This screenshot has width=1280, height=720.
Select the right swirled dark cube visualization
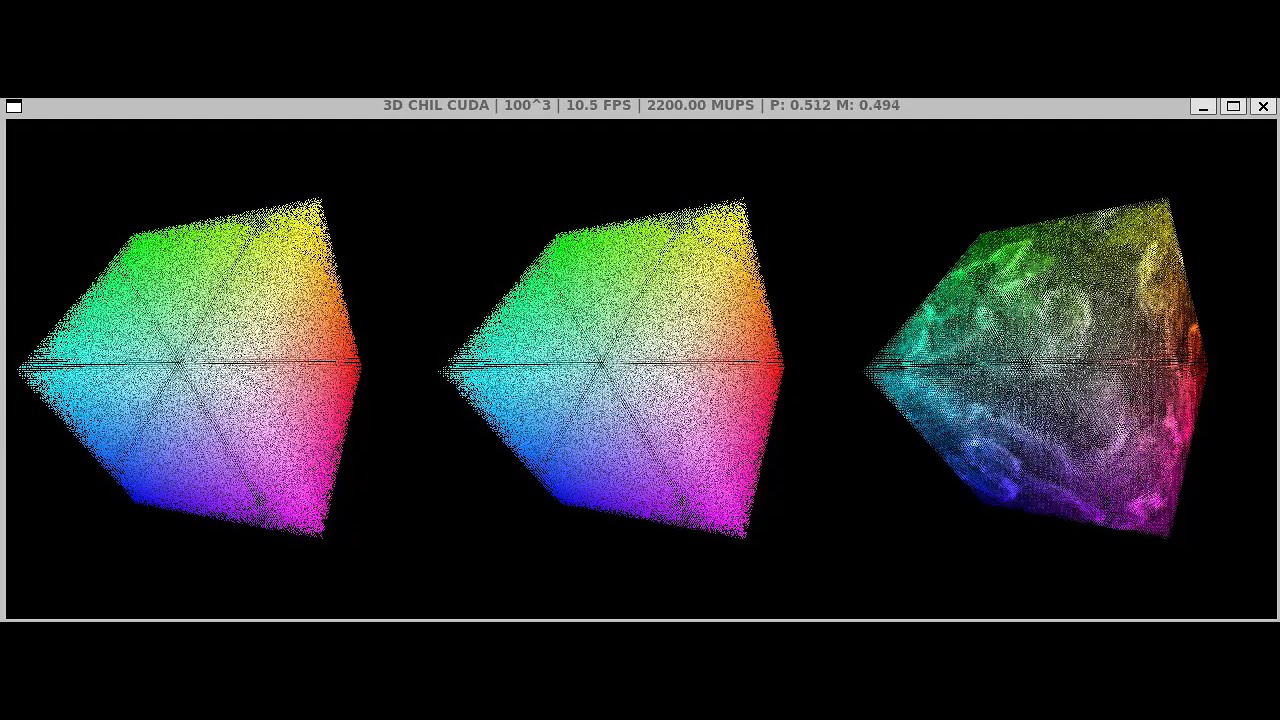point(1036,368)
